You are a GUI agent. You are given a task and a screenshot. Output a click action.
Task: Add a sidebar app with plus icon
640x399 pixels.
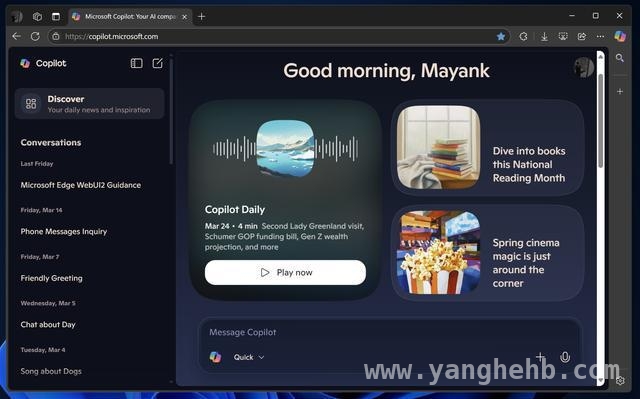(x=620, y=91)
